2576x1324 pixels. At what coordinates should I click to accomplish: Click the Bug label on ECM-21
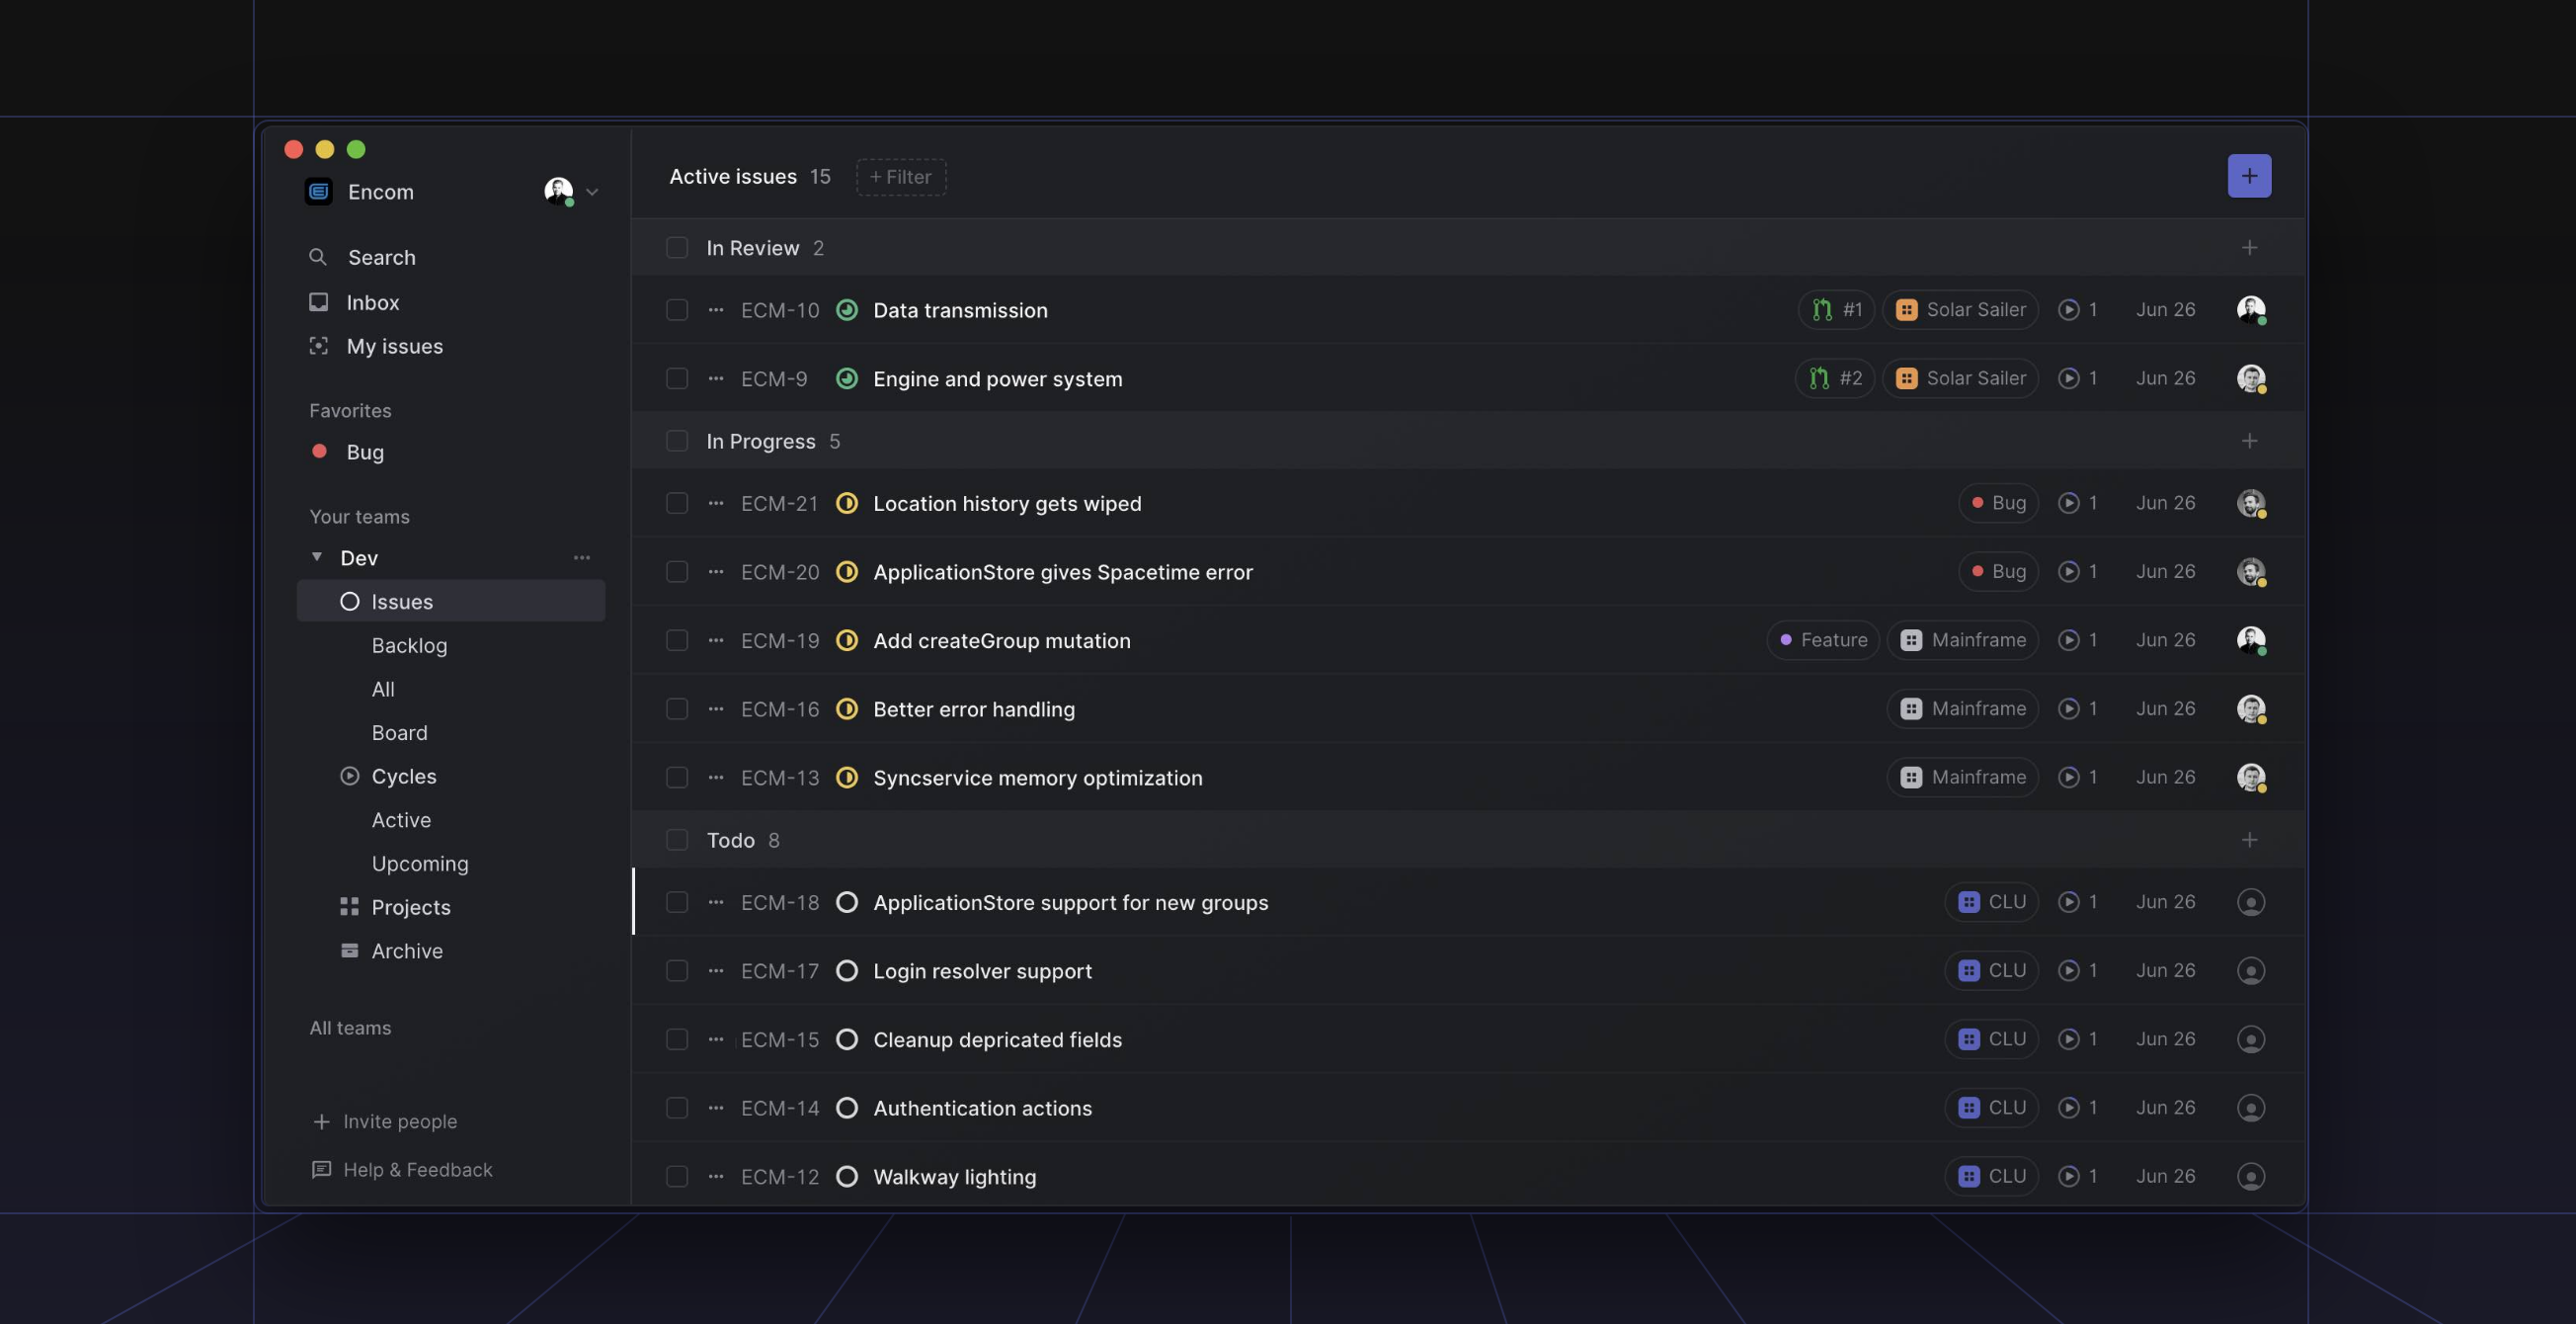[1998, 503]
